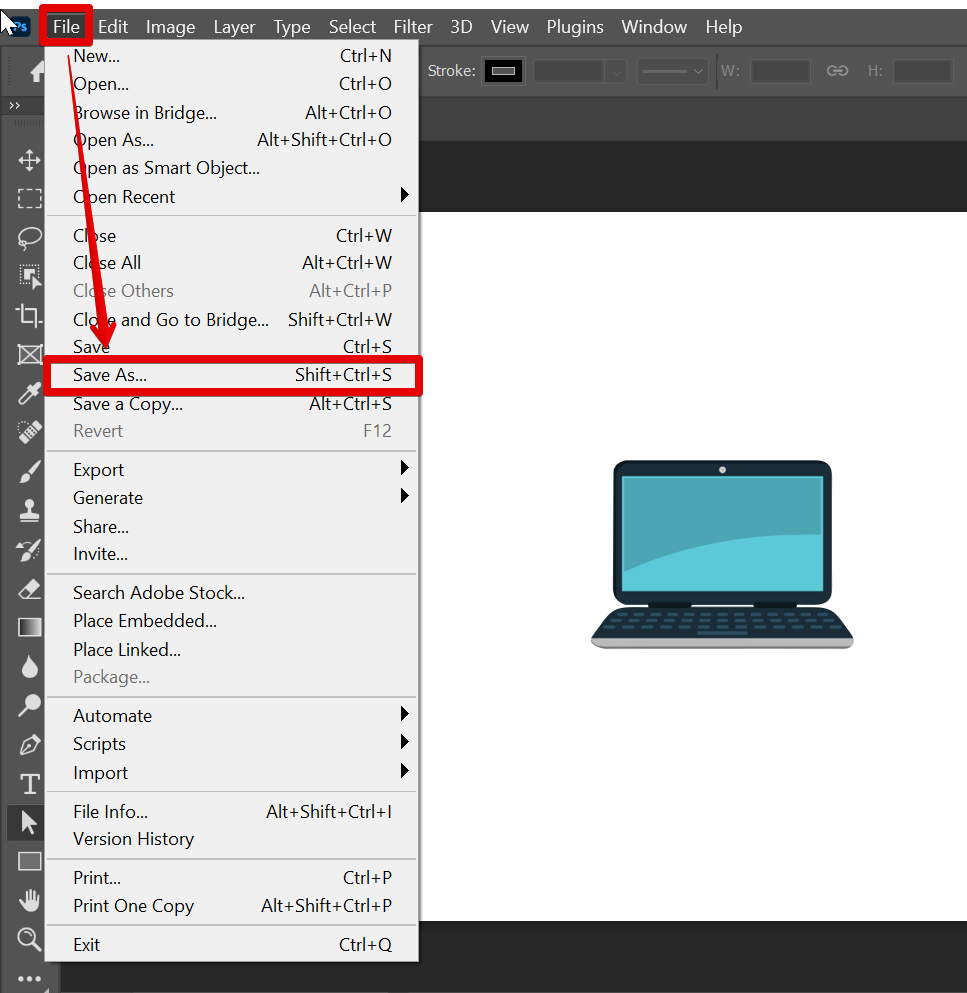967x993 pixels.
Task: Choose Save As from File menu
Action: [110, 376]
